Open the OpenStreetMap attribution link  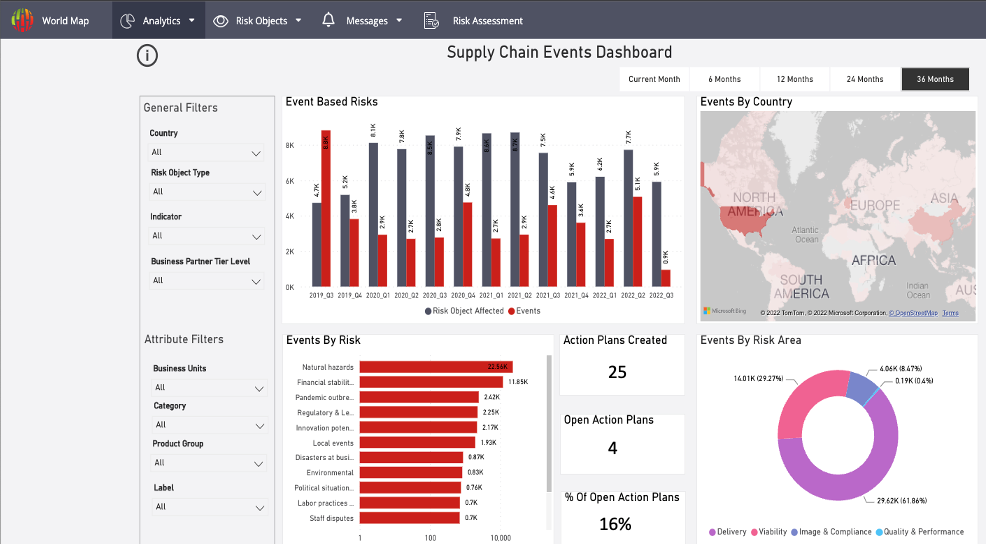(913, 313)
